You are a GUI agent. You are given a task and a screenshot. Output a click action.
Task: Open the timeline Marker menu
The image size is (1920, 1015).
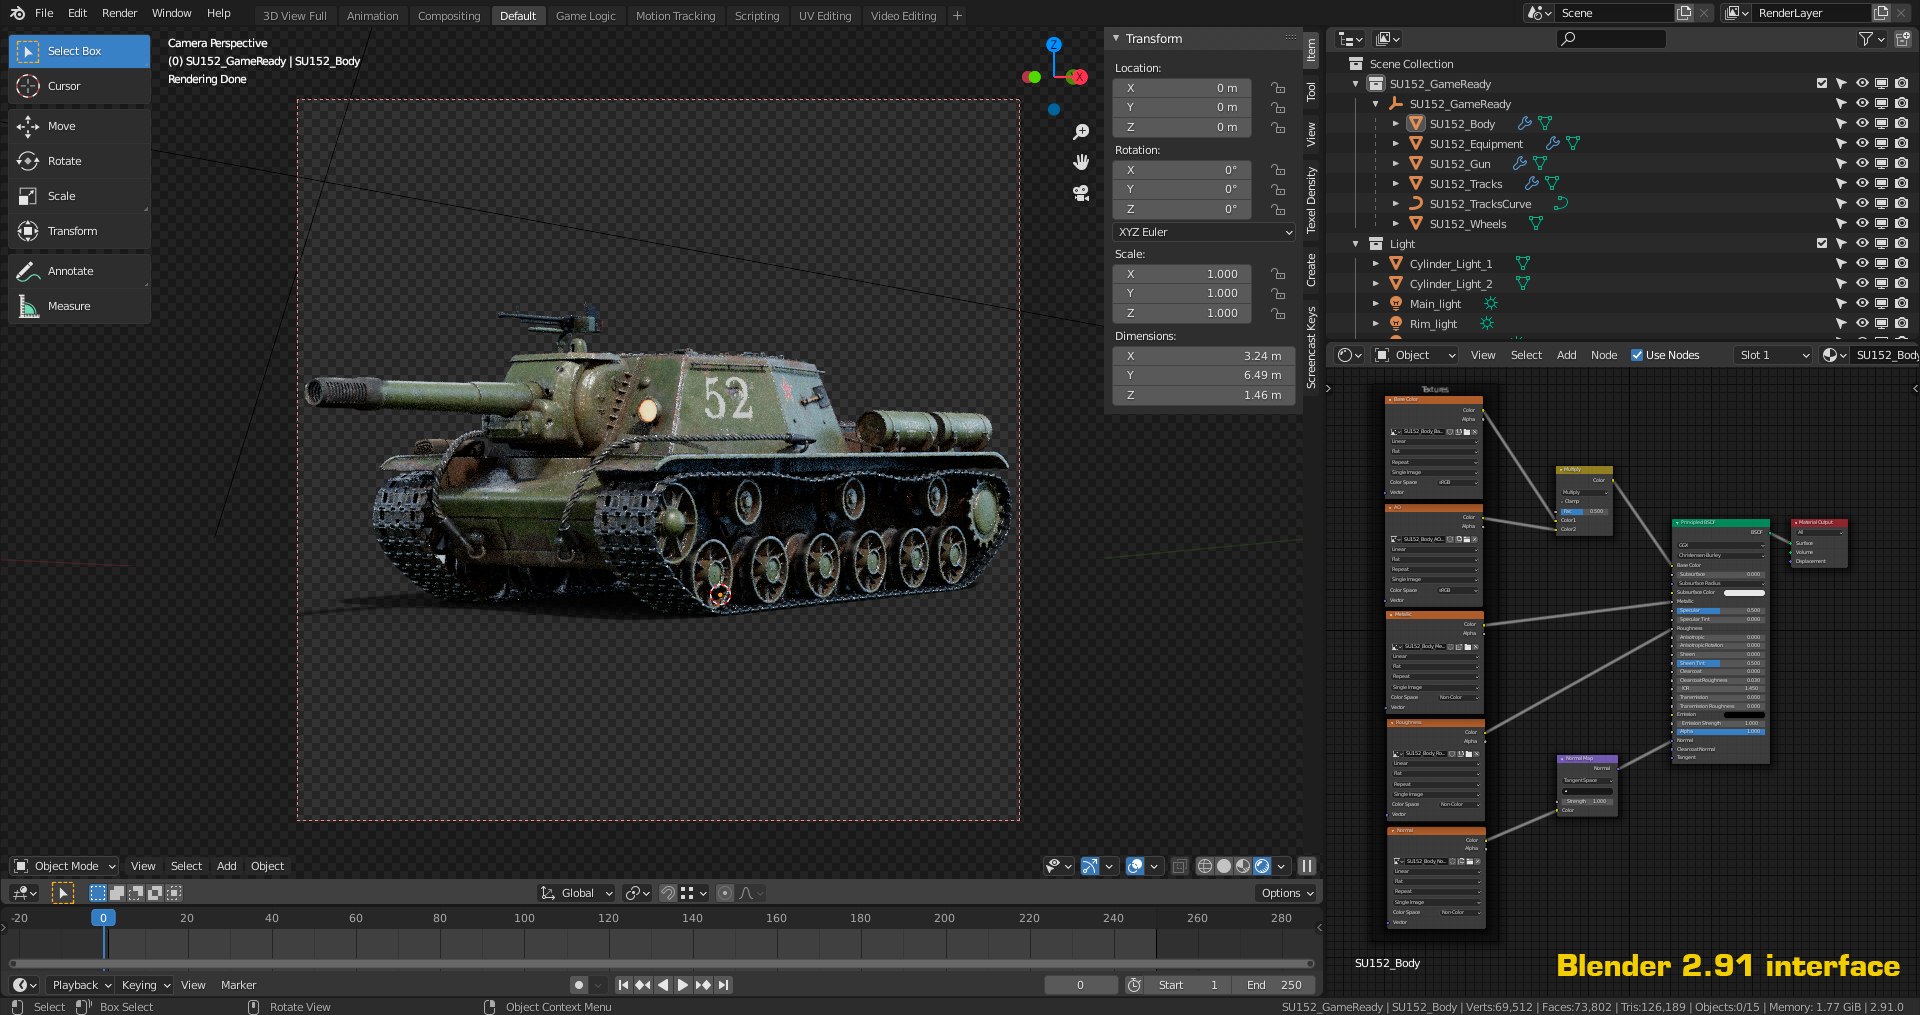point(238,985)
